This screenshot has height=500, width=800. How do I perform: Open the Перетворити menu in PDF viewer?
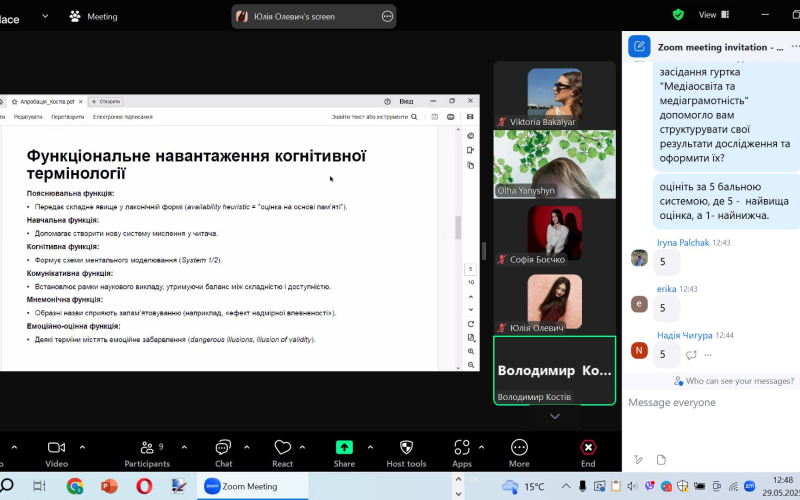[67, 117]
